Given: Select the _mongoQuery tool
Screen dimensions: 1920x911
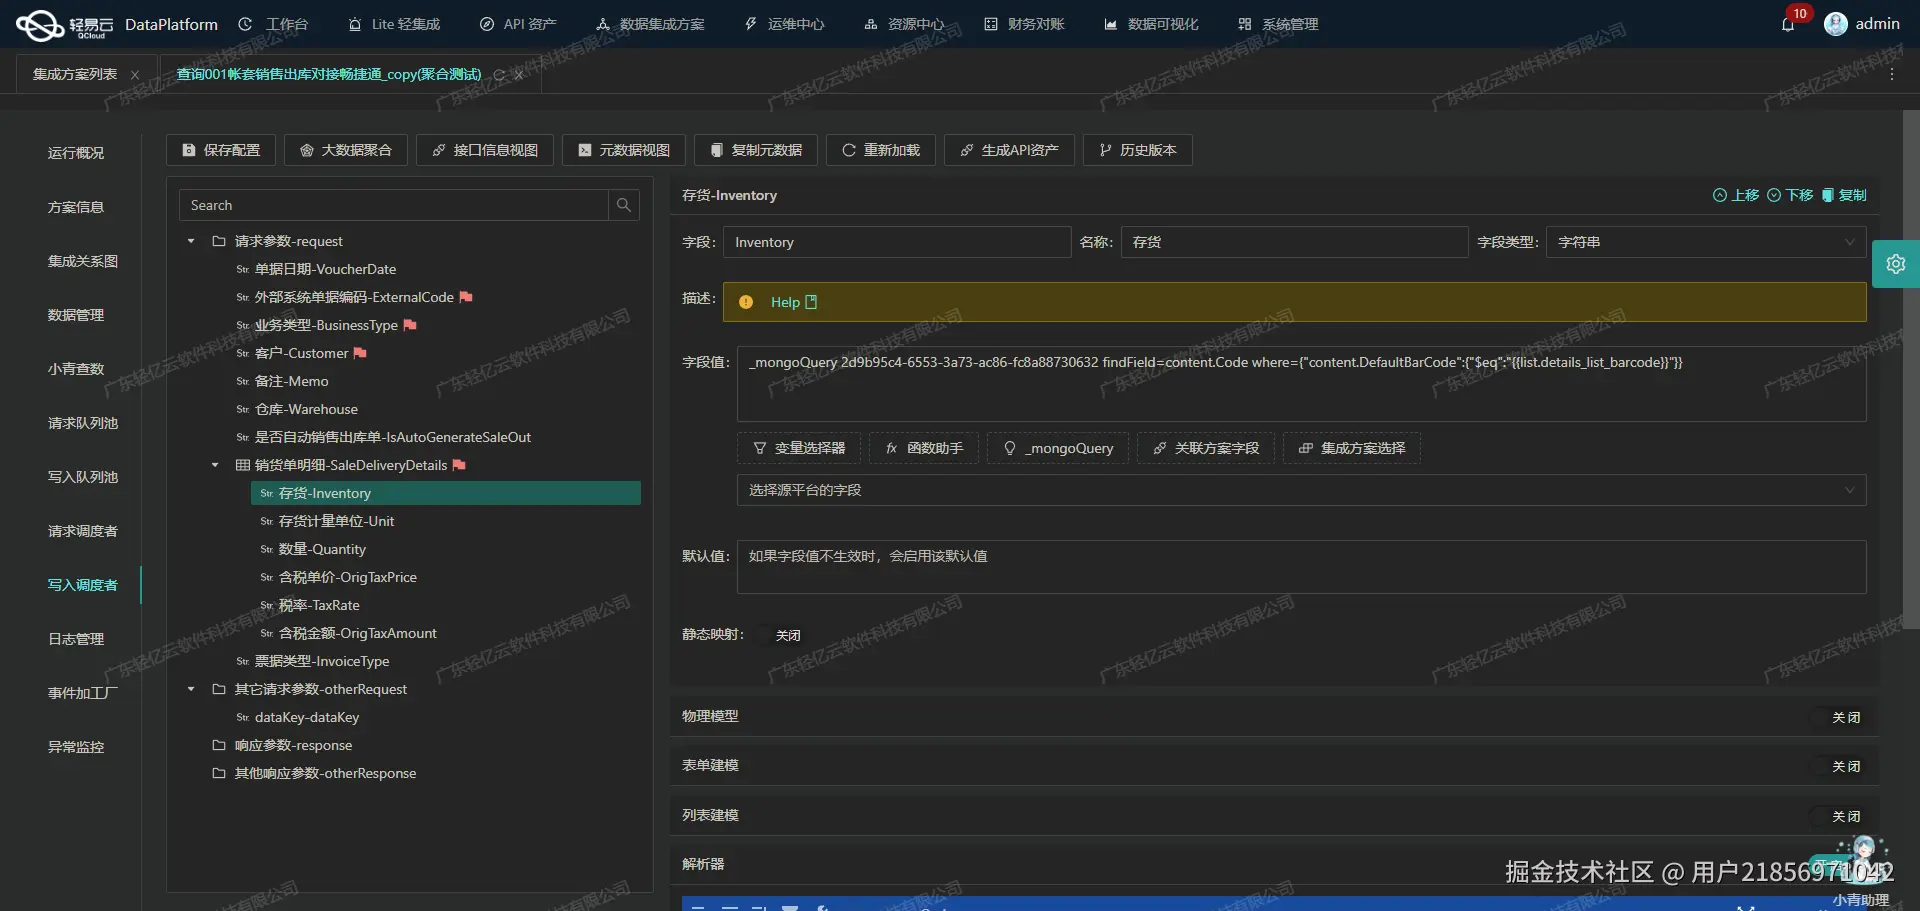Looking at the screenshot, I should click(x=1057, y=448).
